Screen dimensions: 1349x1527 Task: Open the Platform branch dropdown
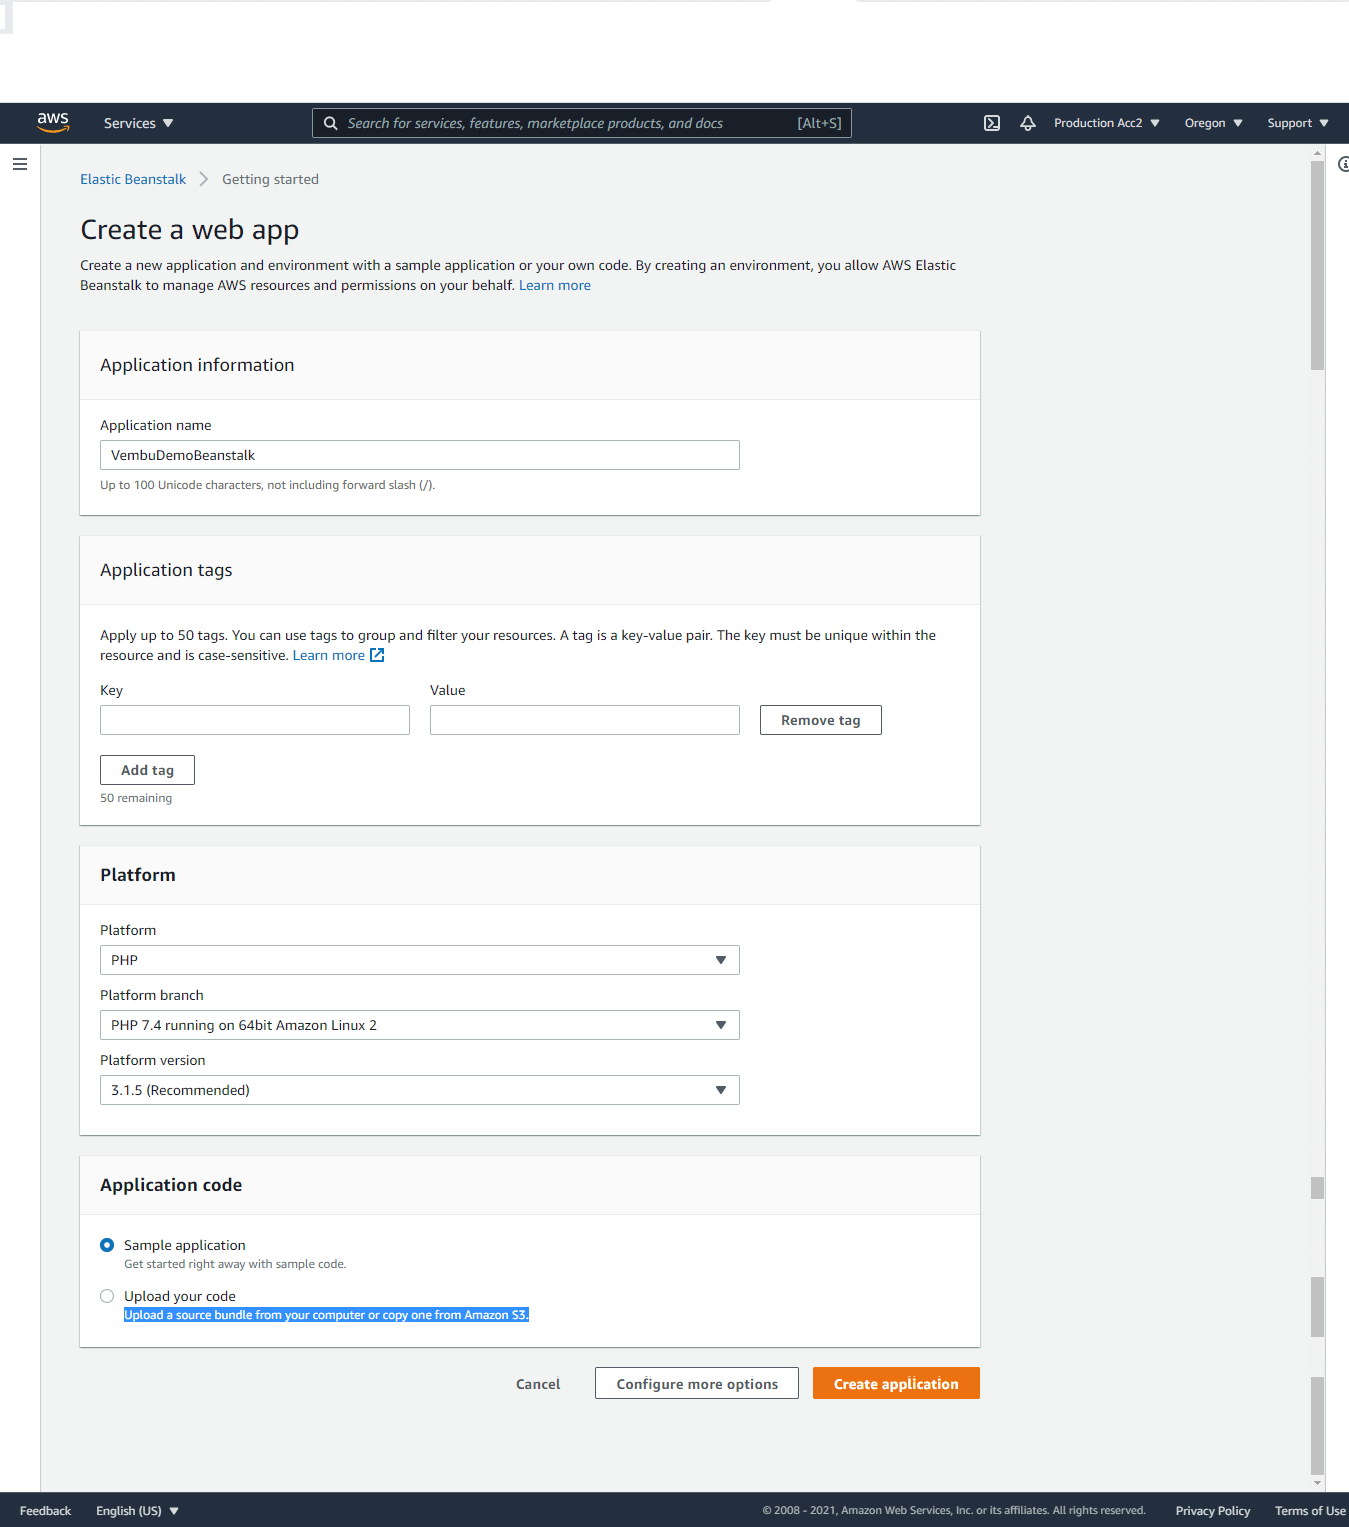(x=420, y=1025)
